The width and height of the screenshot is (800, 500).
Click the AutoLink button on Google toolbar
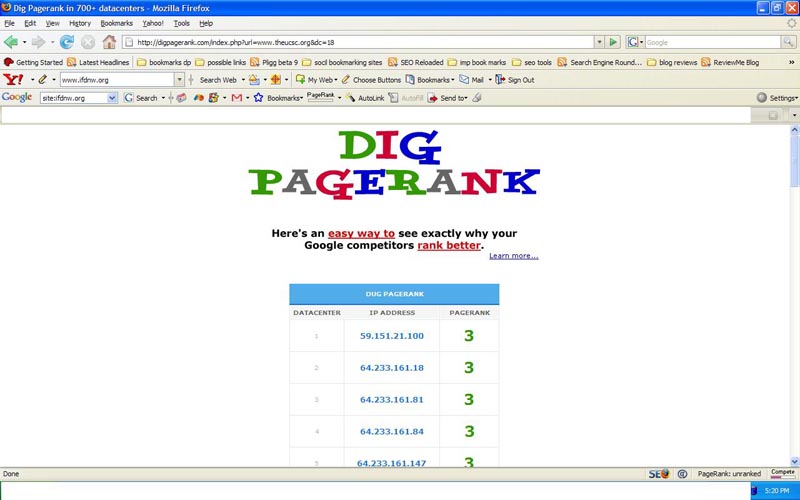[365, 98]
